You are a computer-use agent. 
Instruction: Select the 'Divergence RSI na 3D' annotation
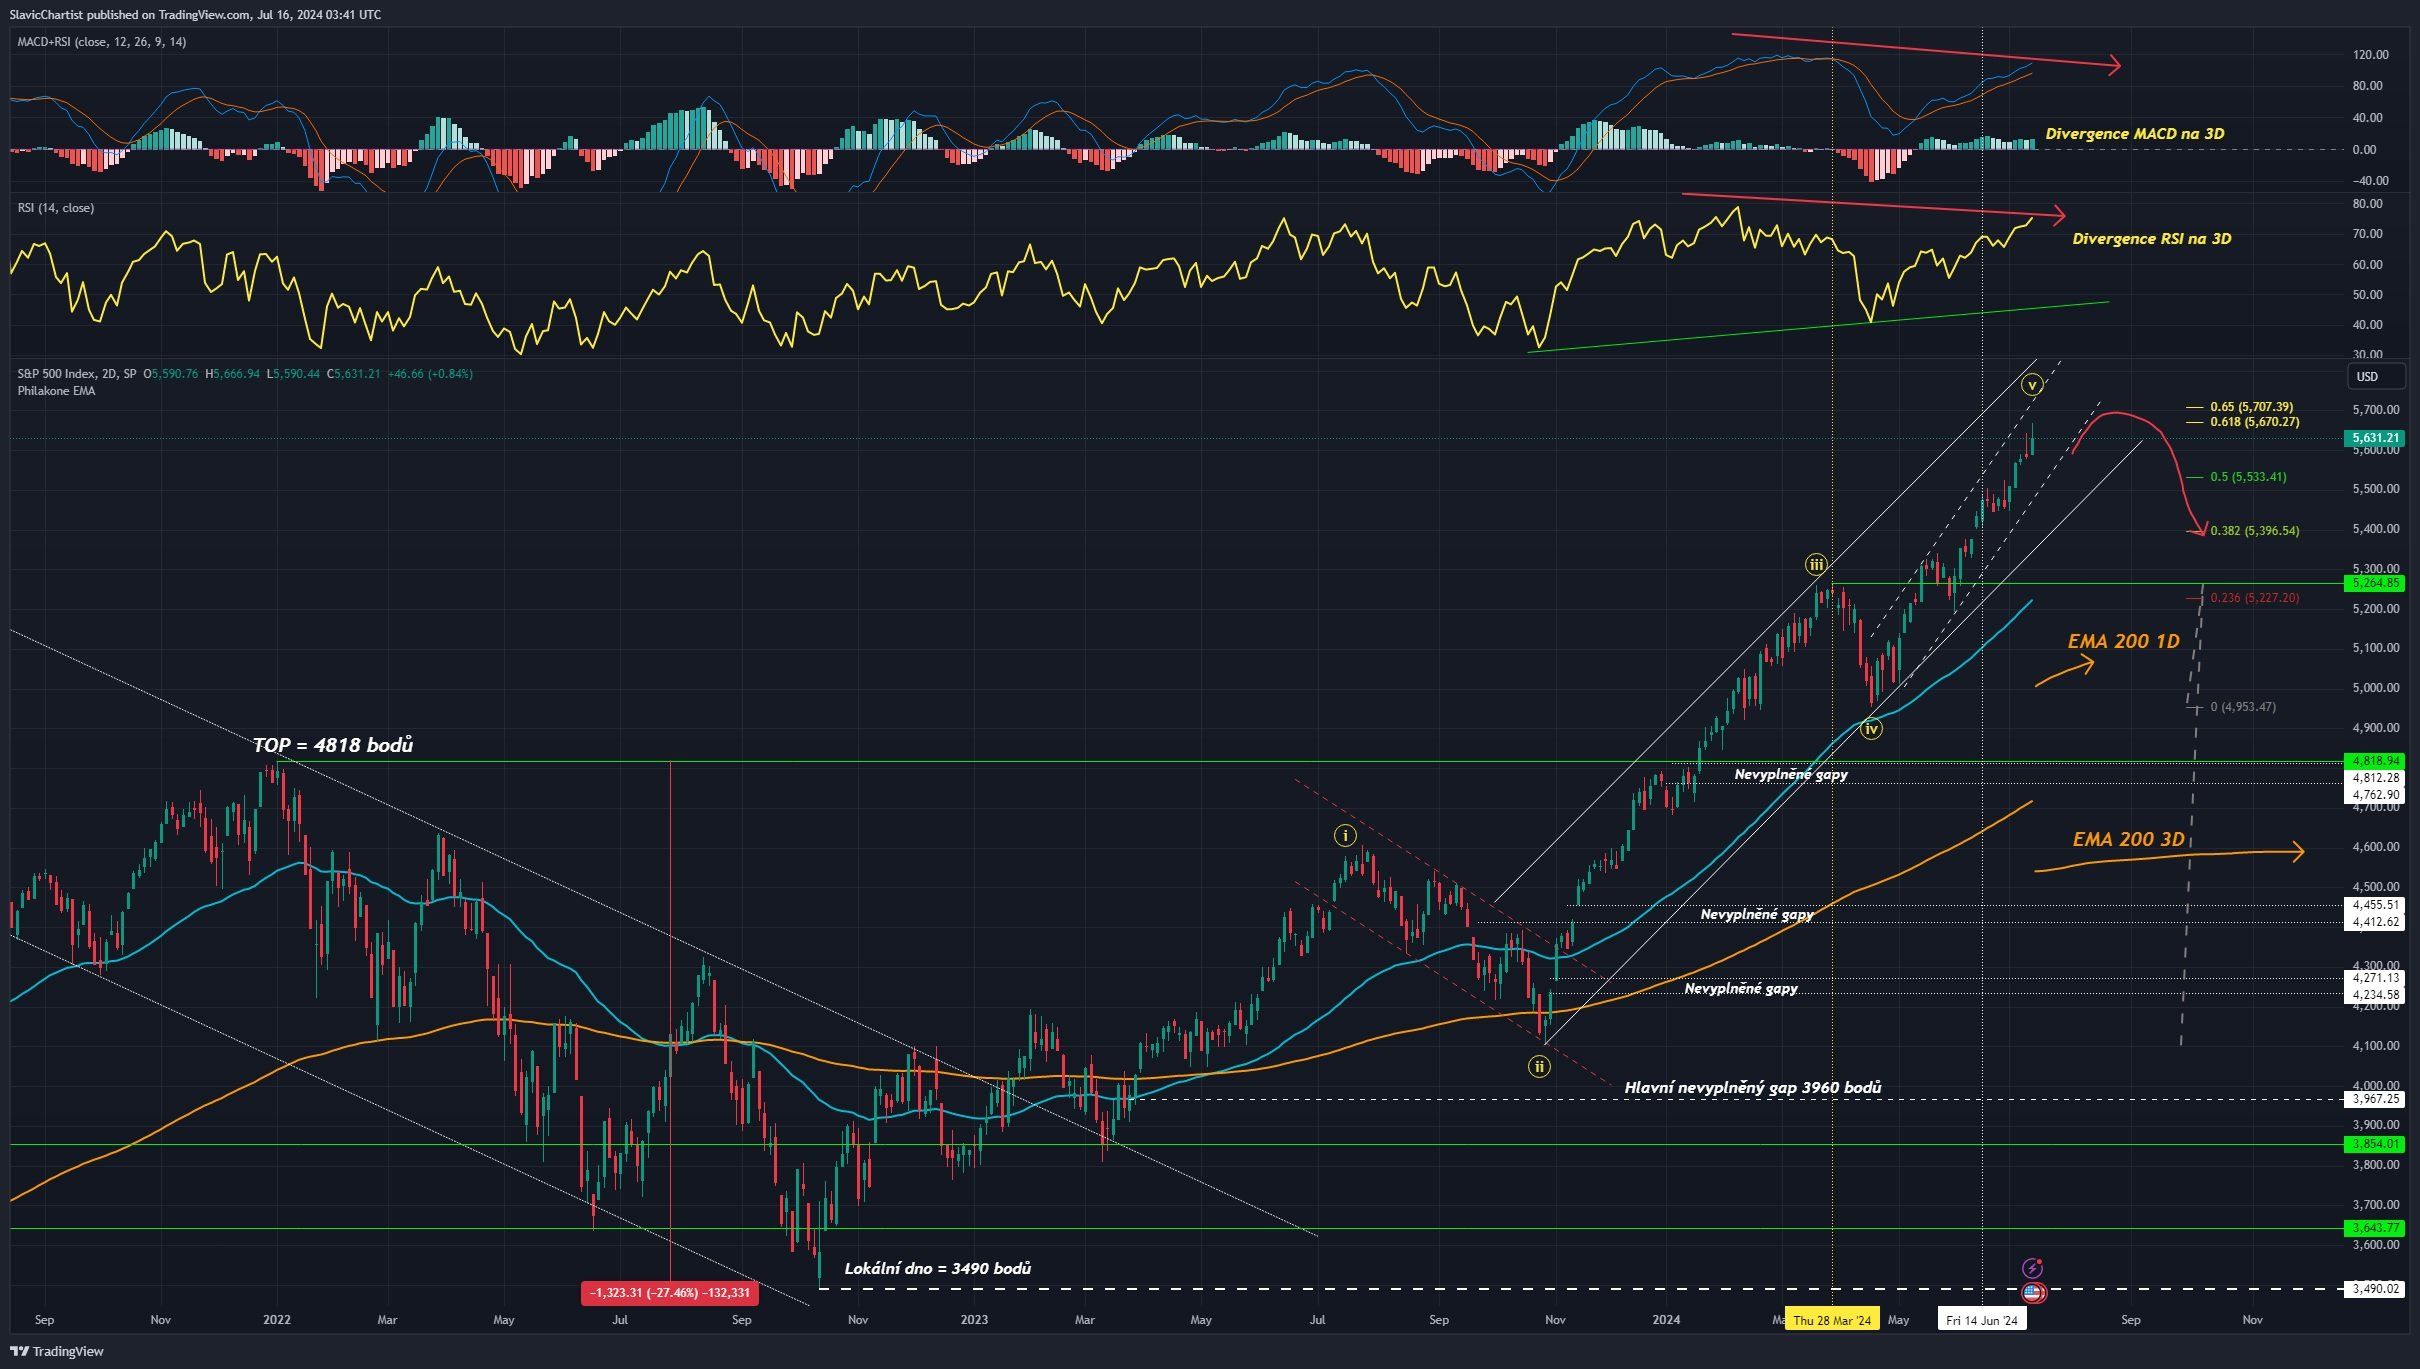point(2151,239)
